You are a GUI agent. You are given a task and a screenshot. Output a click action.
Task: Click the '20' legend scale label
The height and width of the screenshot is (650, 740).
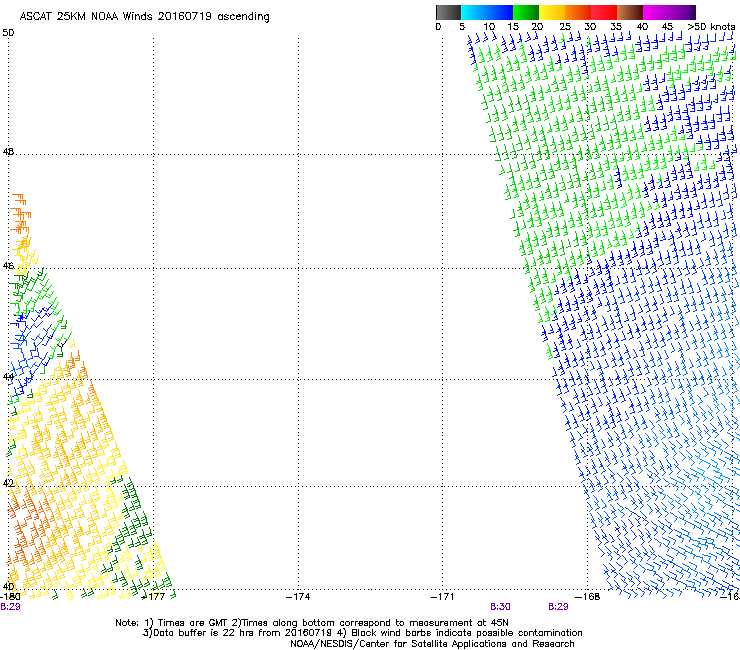[x=537, y=27]
